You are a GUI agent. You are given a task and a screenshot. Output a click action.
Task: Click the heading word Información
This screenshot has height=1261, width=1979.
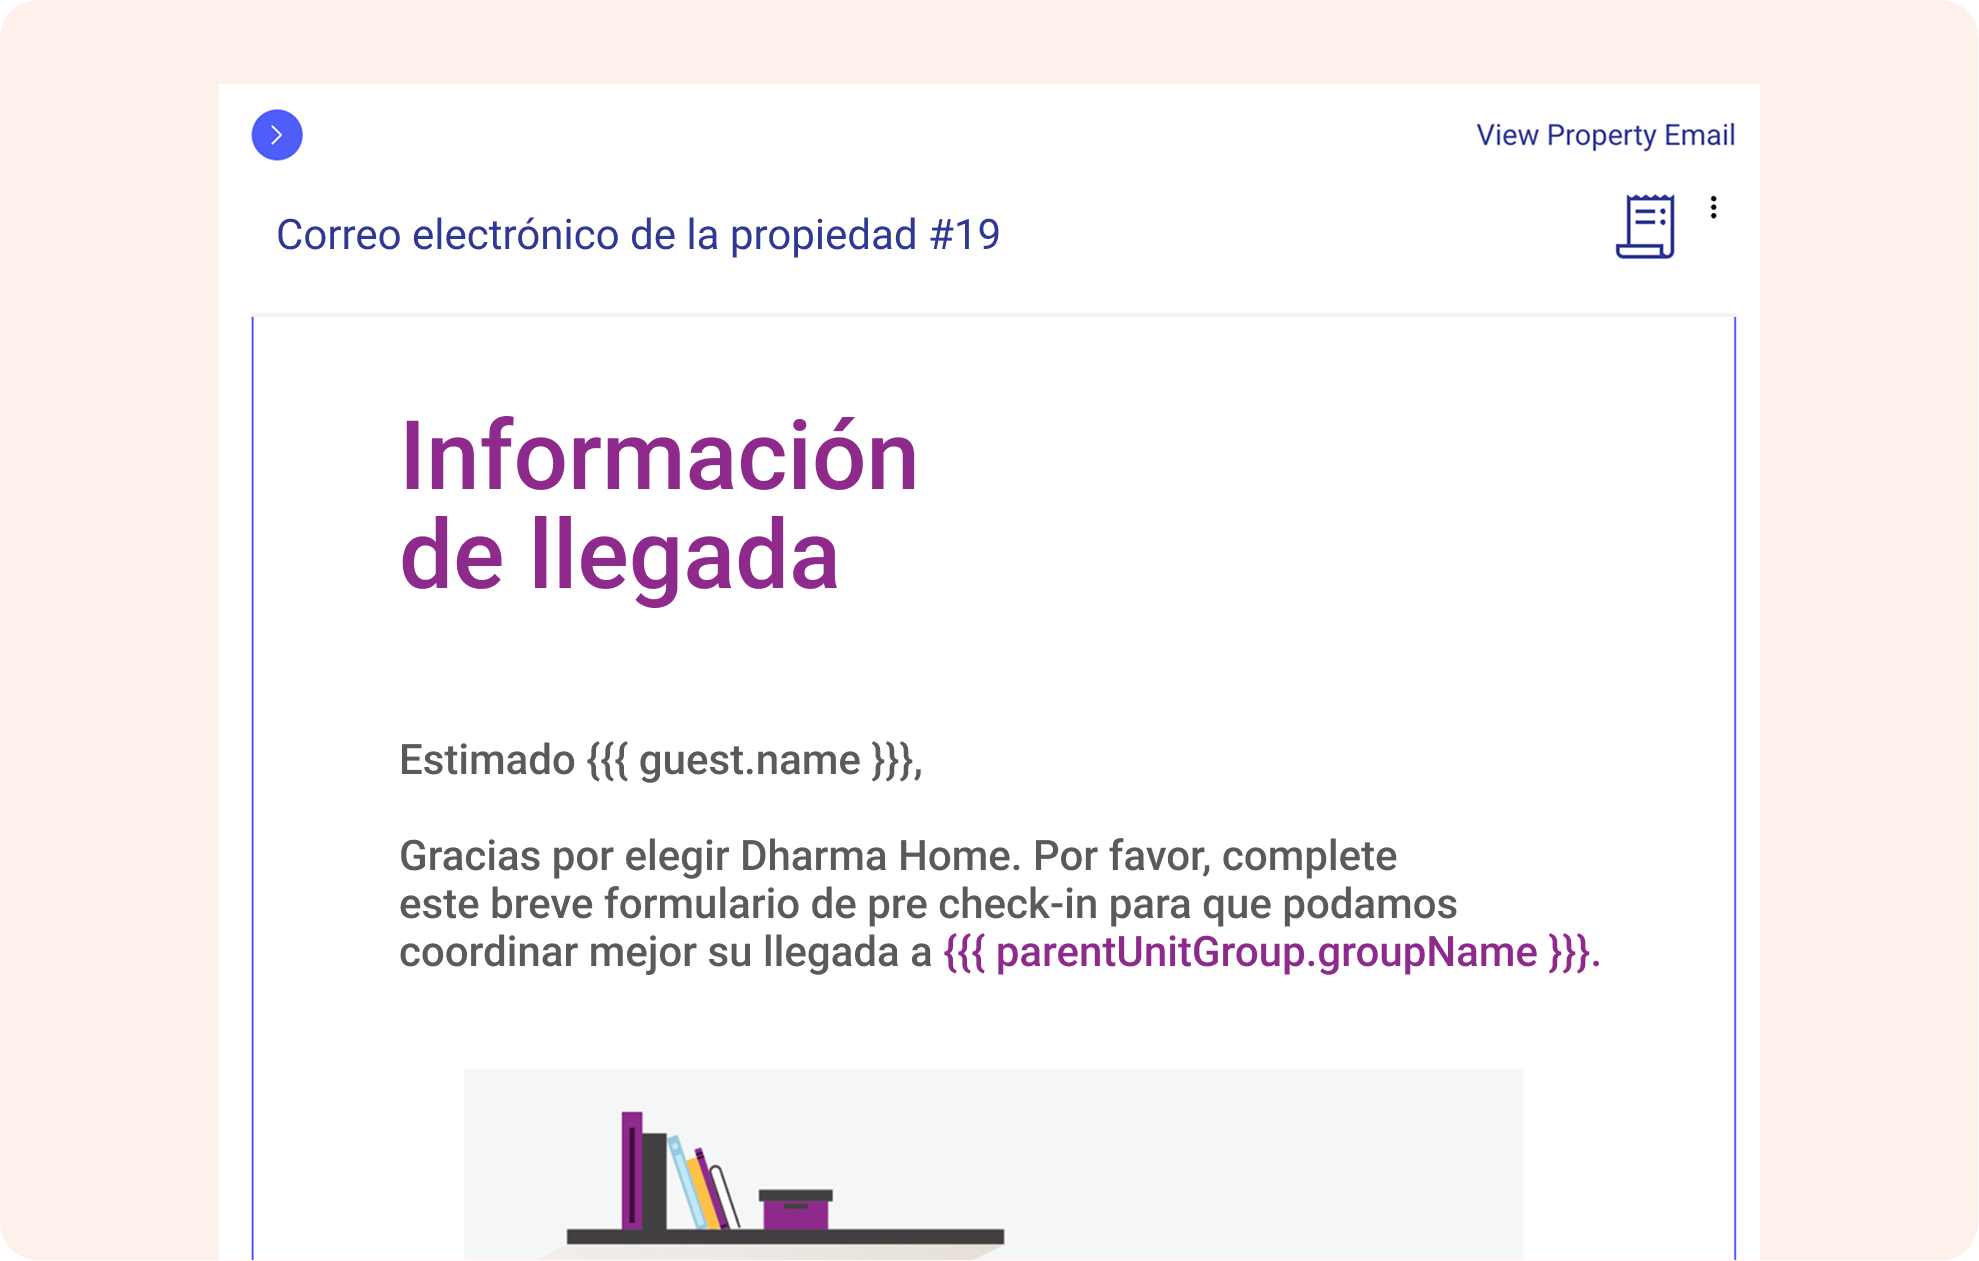(658, 457)
